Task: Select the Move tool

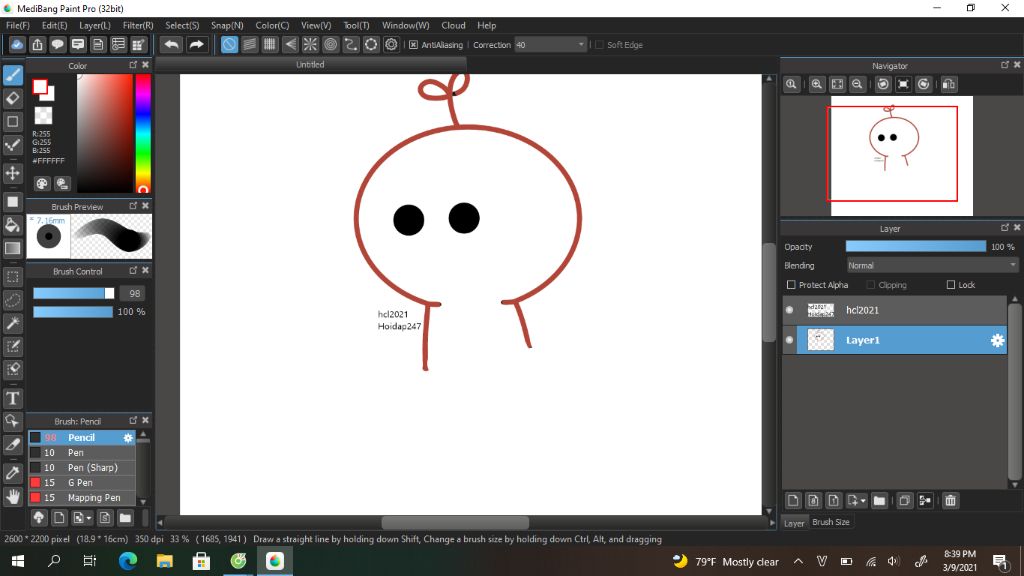Action: 12,173
